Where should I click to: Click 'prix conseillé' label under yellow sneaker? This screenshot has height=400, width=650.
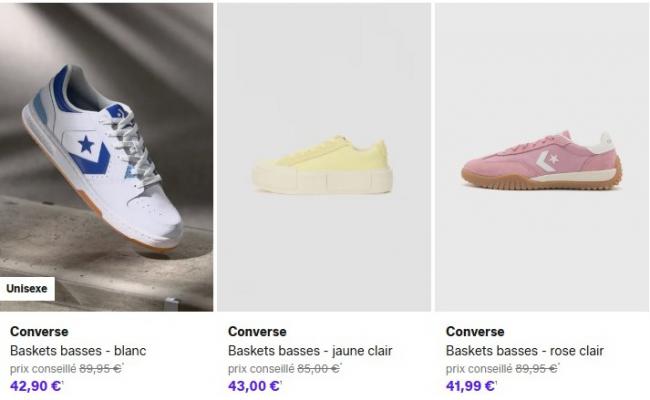pyautogui.click(x=261, y=368)
